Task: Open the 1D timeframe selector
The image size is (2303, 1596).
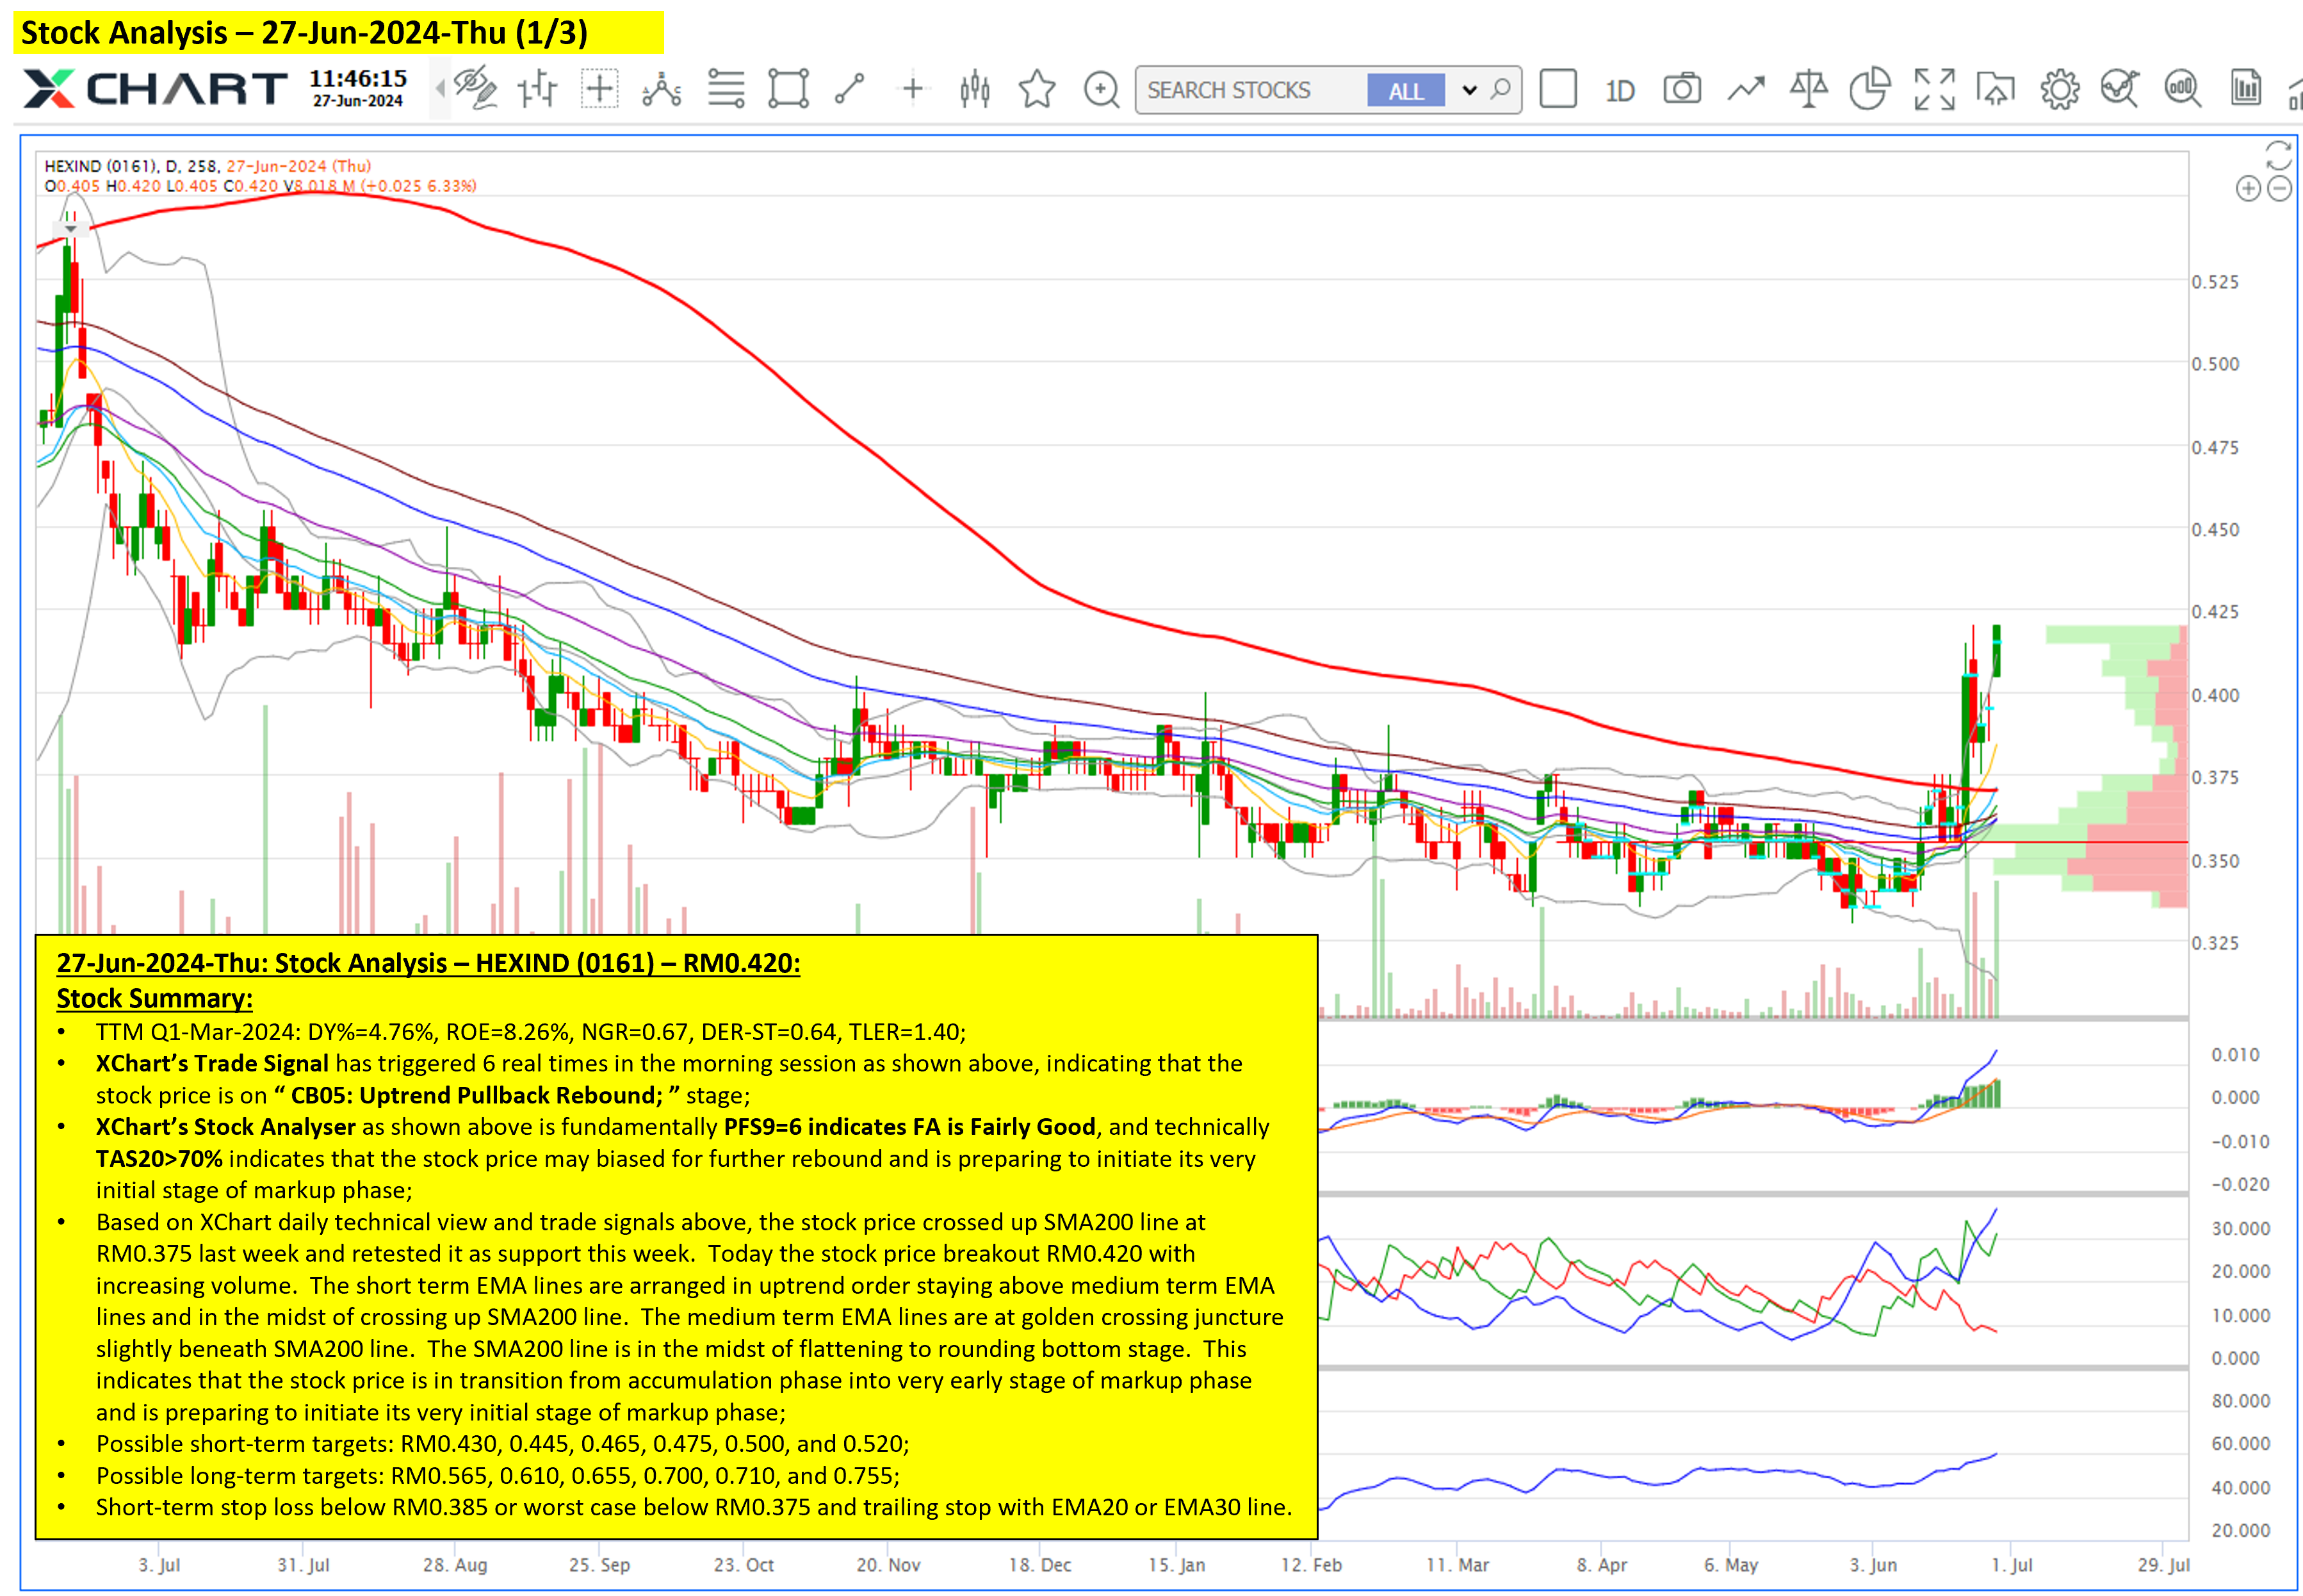Action: coord(1620,91)
